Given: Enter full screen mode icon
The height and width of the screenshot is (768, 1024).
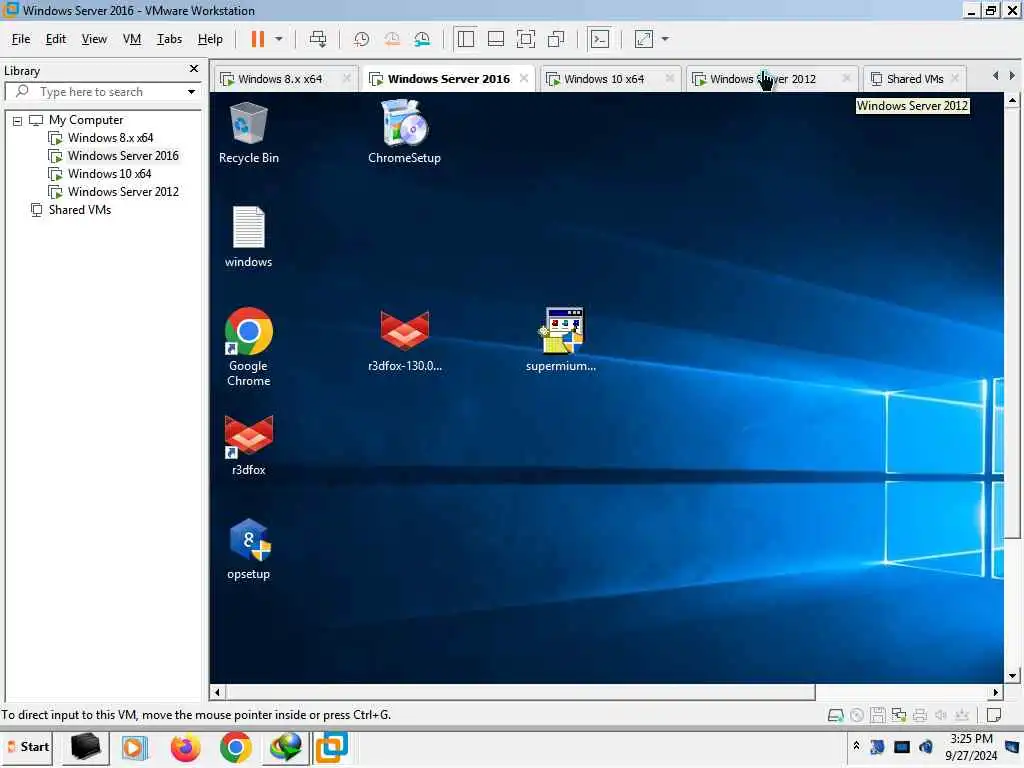Looking at the screenshot, I should pyautogui.click(x=526, y=39).
